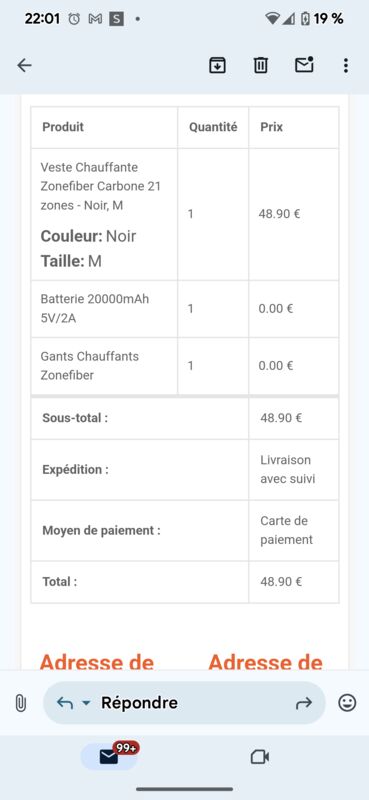
Task: Attach a file with paperclip icon
Action: point(20,703)
